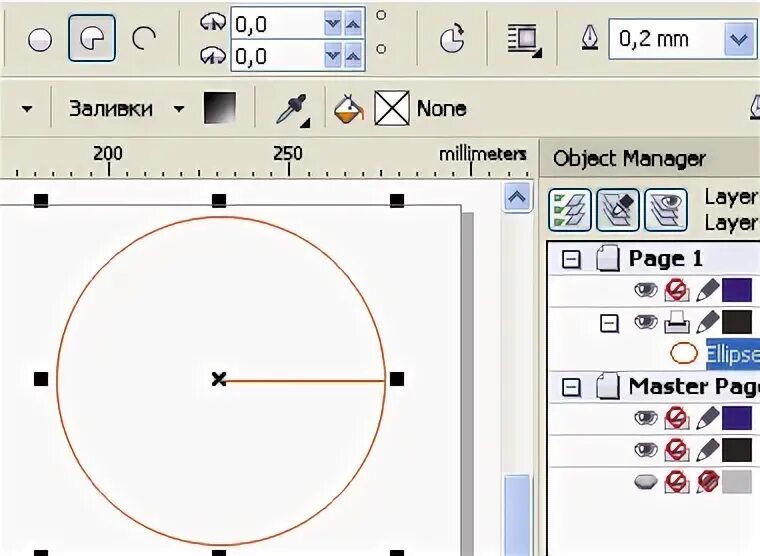Viewport: 760px width, 556px height.
Task: Increase the starting angle with up arrow
Action: point(353,24)
